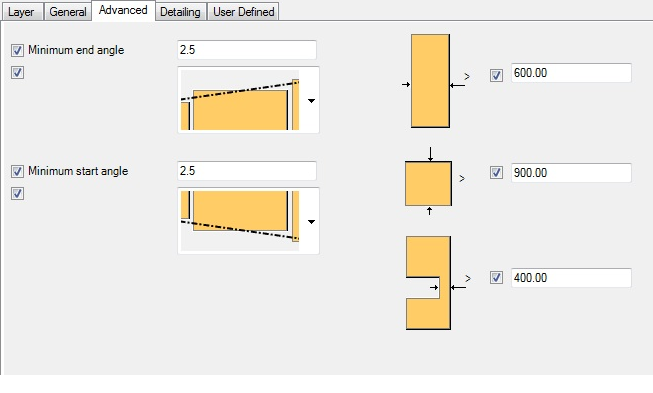Toggle checkbox below Minimum end angle
This screenshot has width=653, height=393.
17,72
